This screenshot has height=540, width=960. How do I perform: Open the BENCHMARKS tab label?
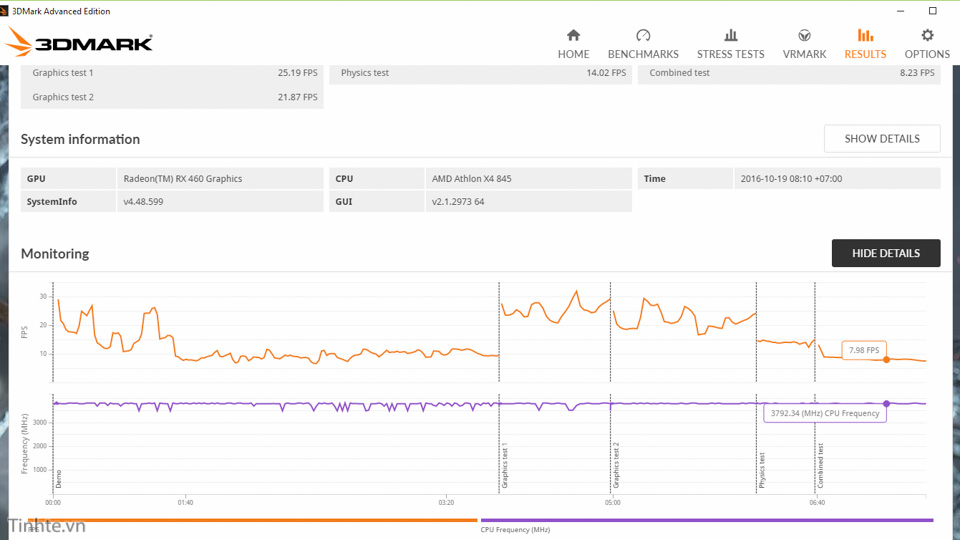(643, 54)
